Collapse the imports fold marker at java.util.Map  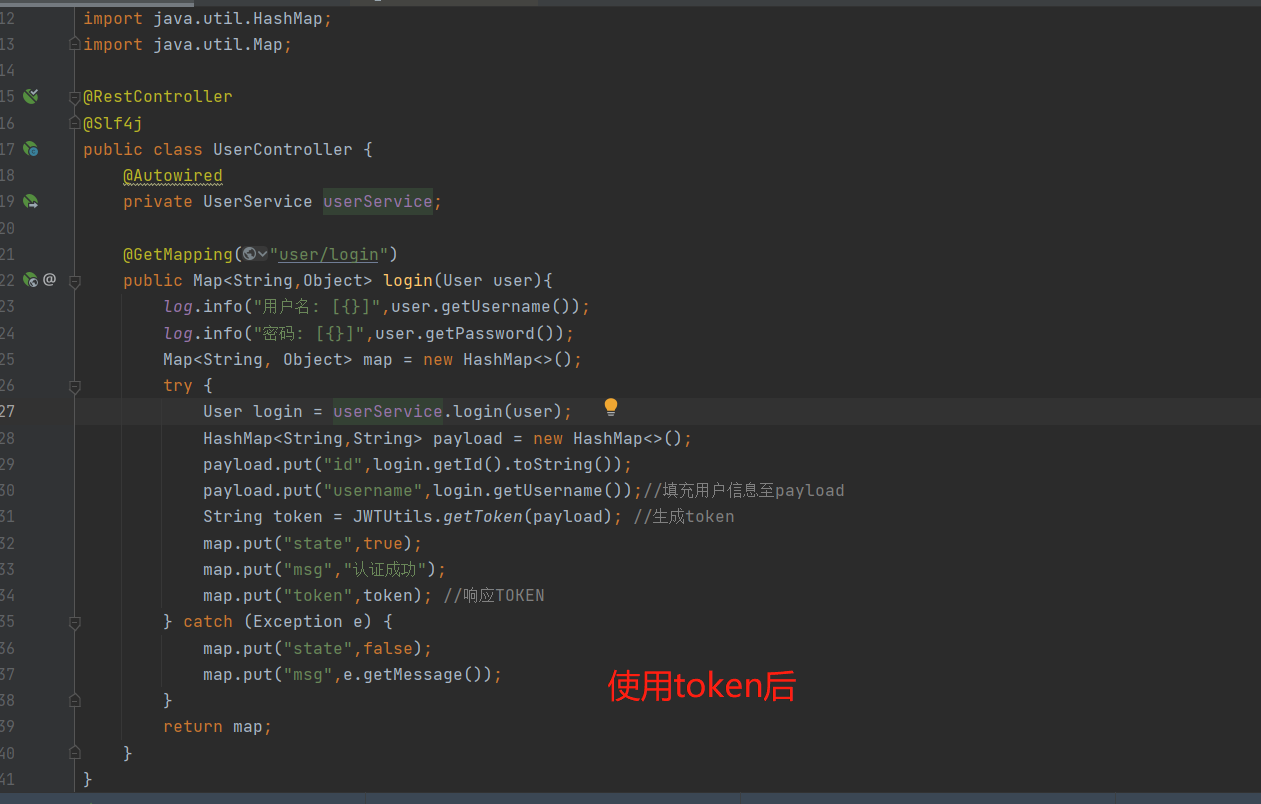[74, 44]
